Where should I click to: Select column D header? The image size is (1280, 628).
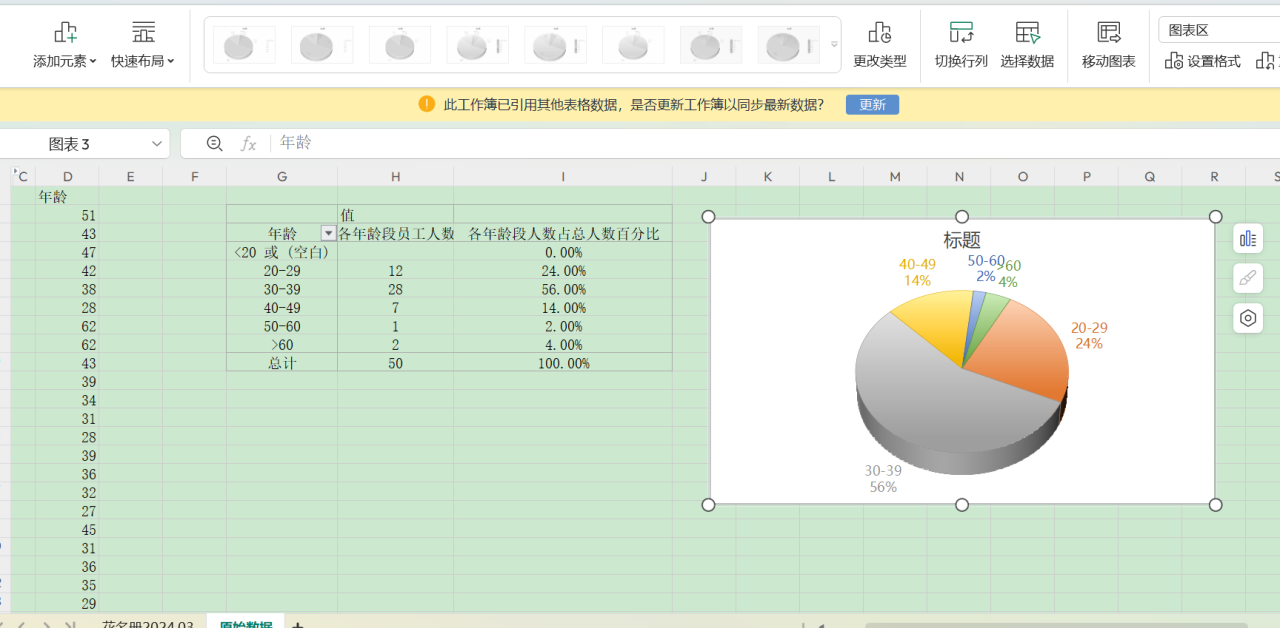click(x=67, y=177)
